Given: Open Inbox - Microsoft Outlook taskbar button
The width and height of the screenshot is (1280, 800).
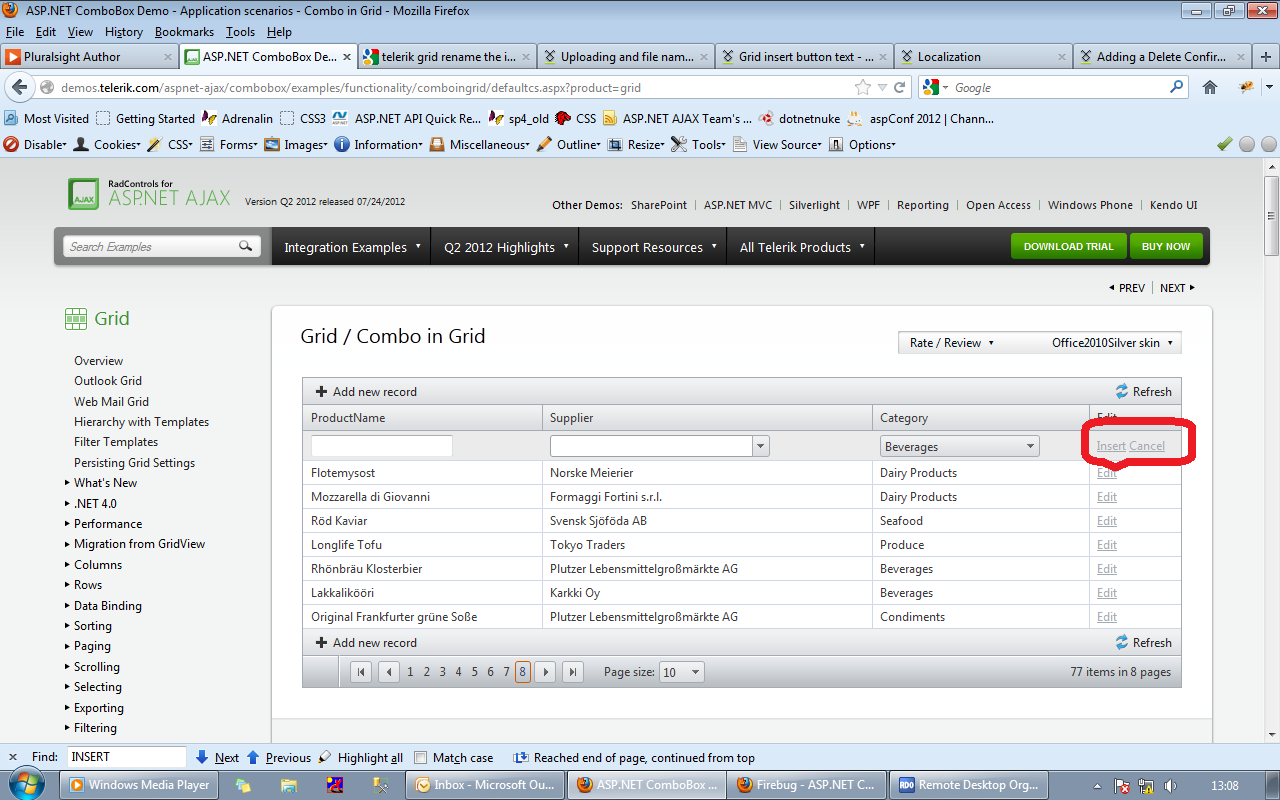Looking at the screenshot, I should [484, 785].
